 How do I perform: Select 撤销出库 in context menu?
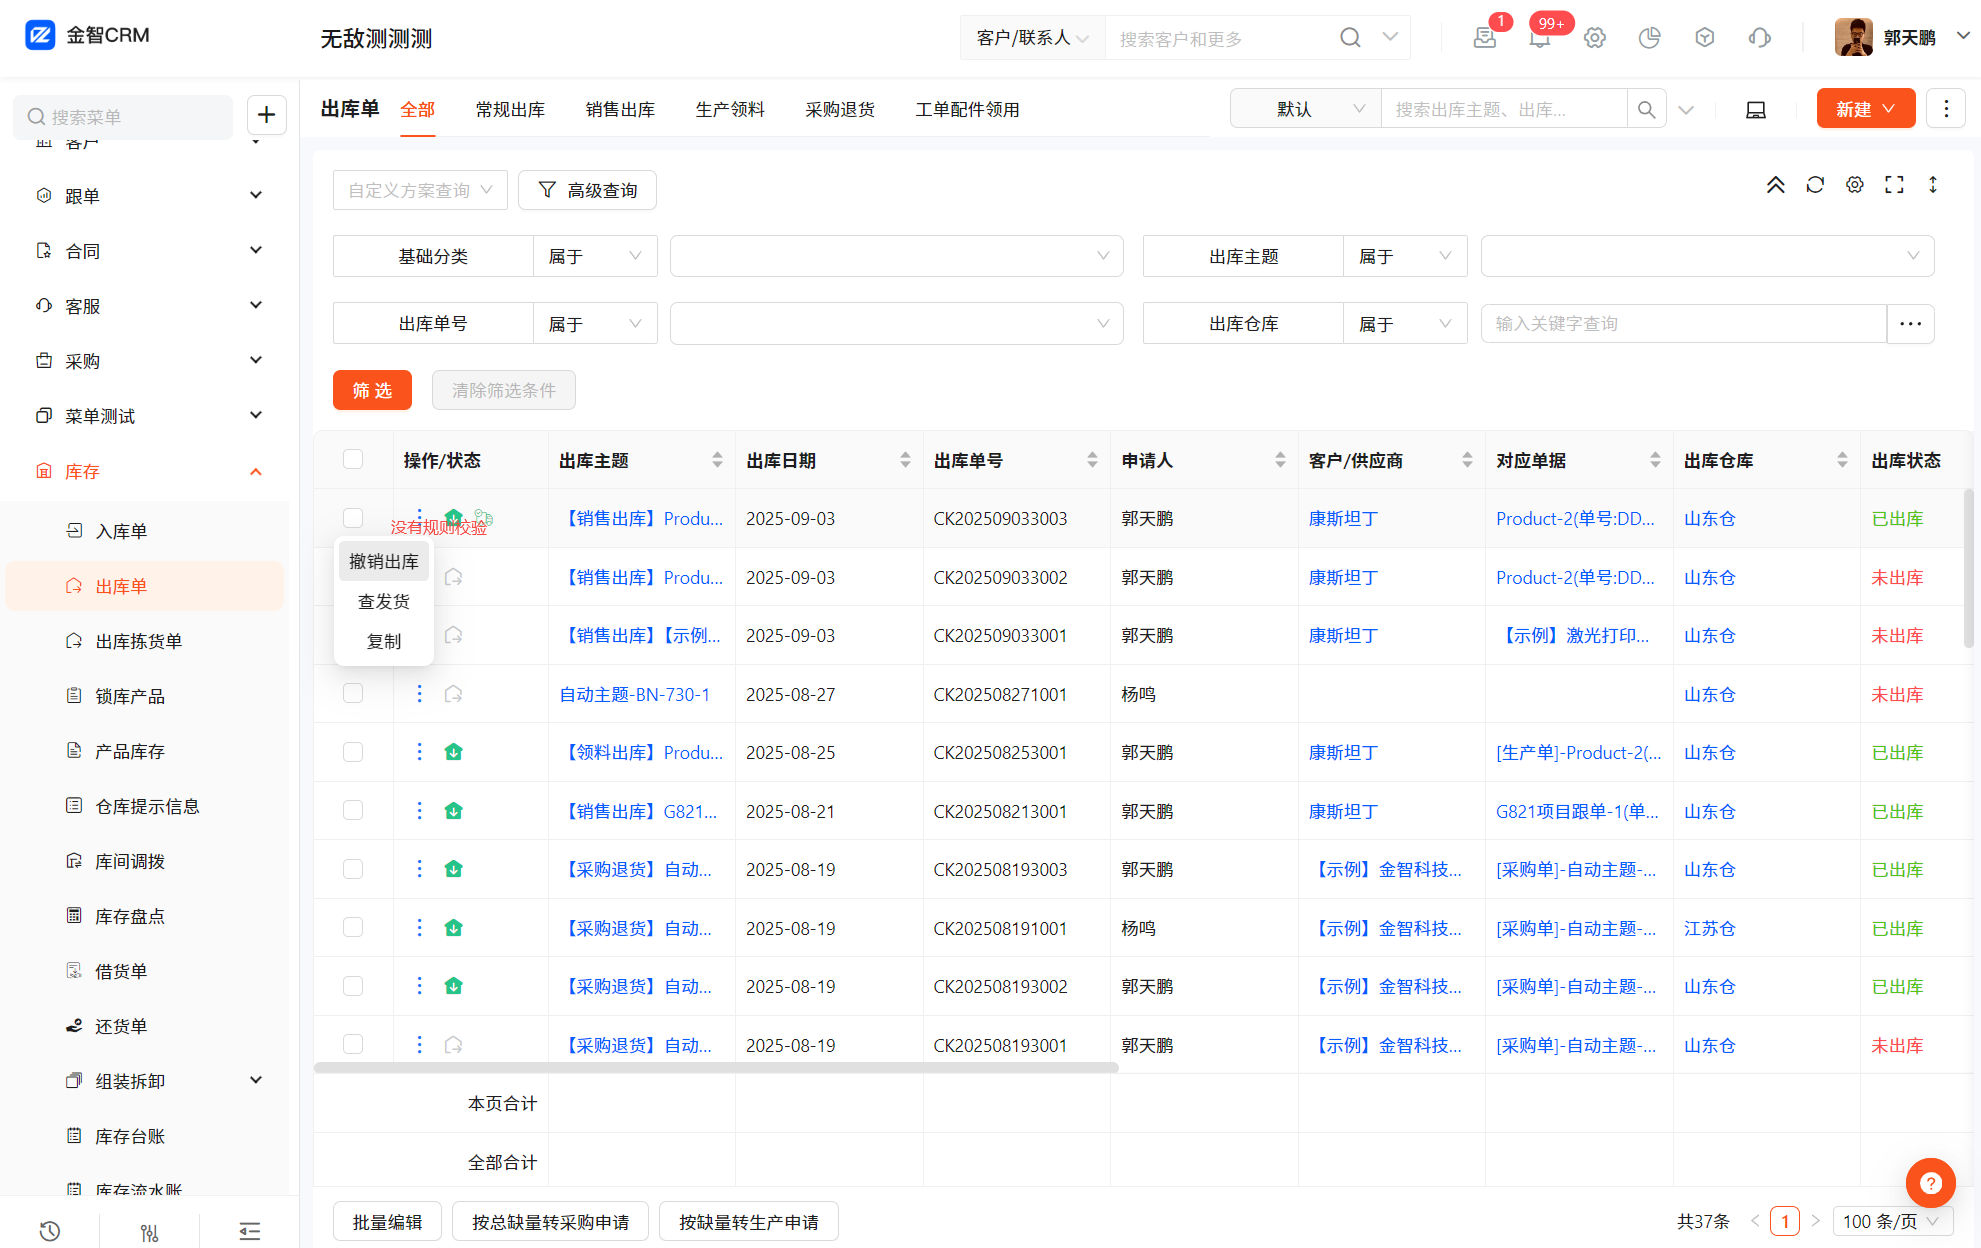coord(384,562)
